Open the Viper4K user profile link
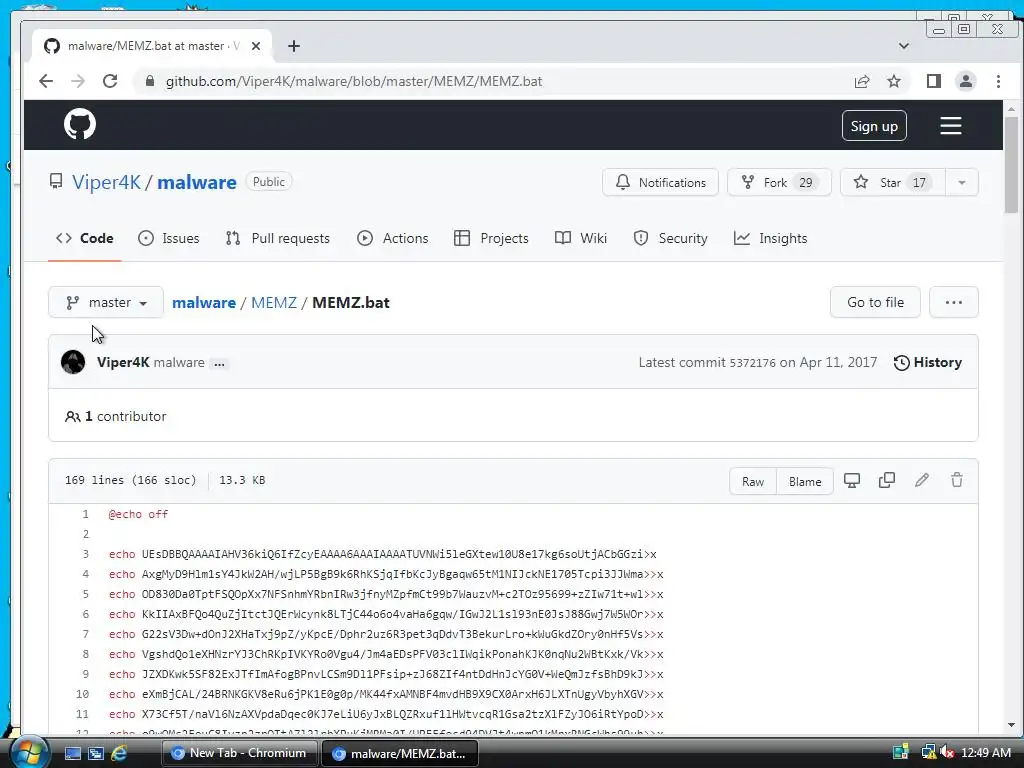1024x768 pixels. point(106,182)
